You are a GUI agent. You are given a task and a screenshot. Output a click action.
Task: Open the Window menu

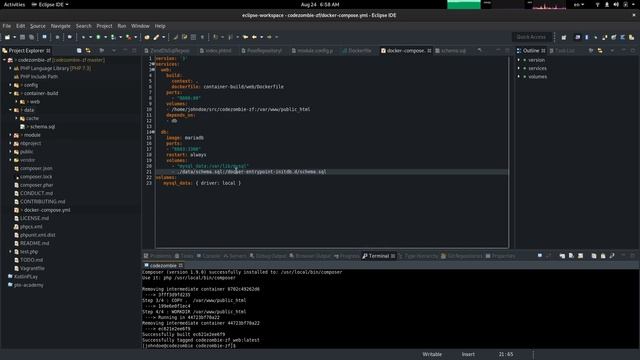(140, 26)
